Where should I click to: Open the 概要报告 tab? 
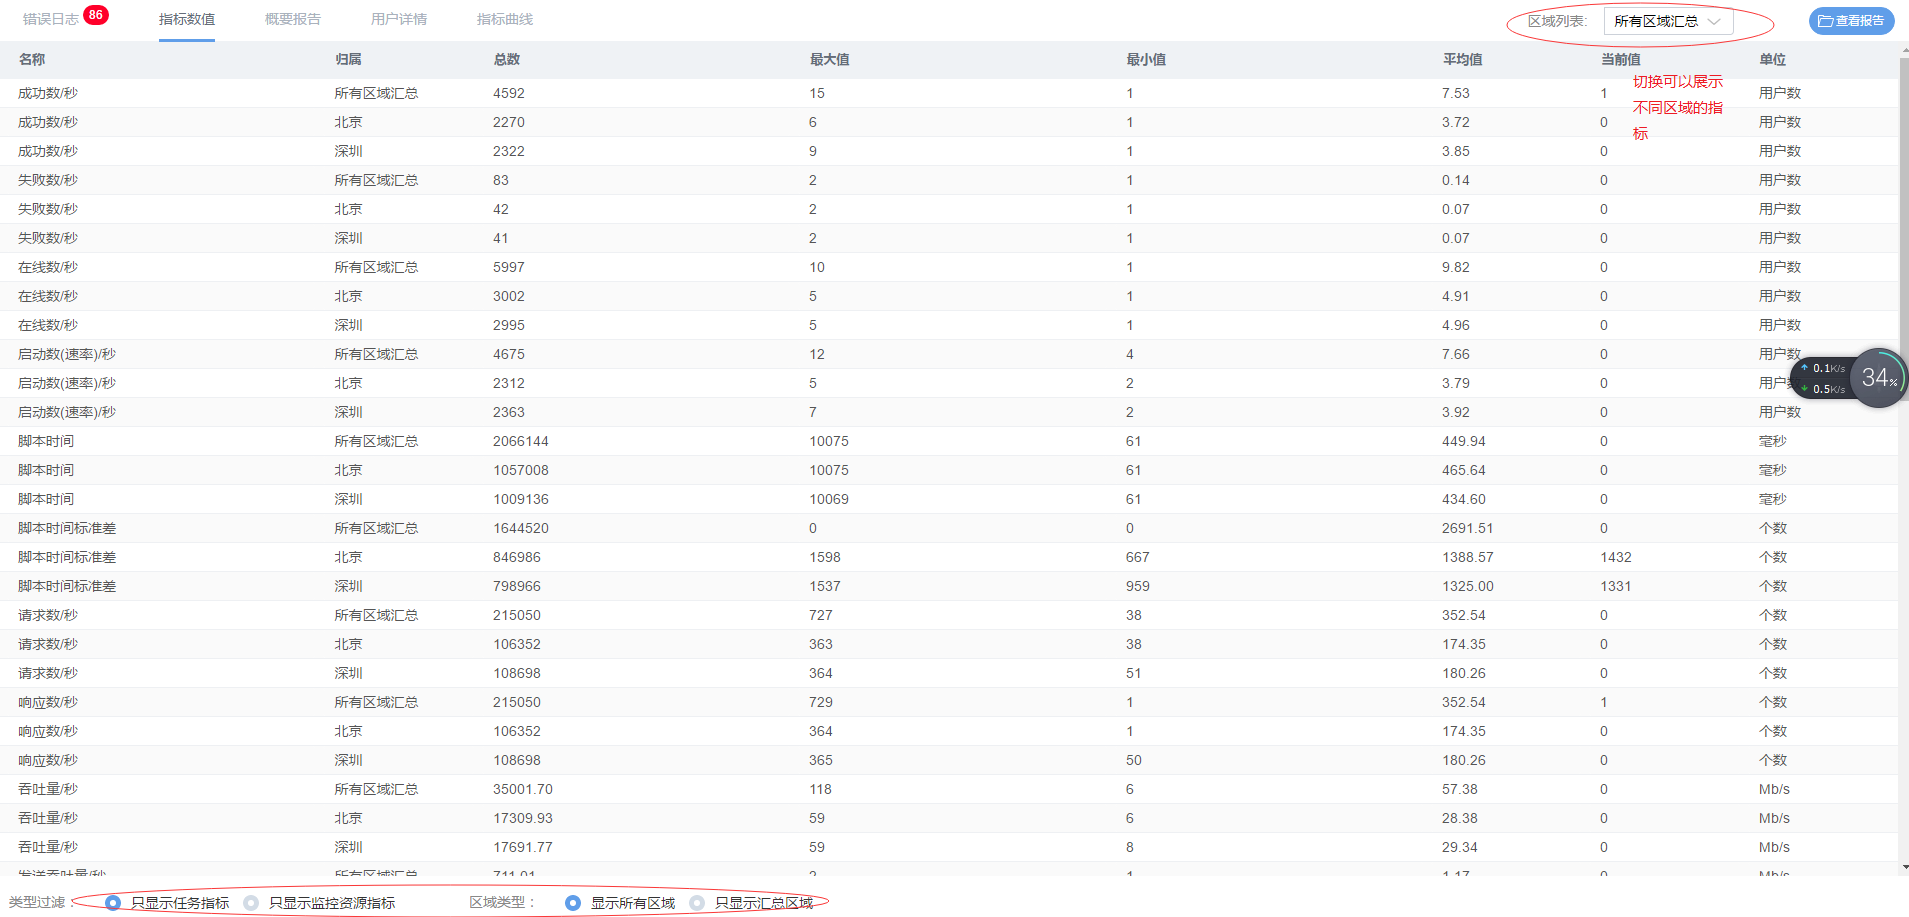[x=292, y=19]
